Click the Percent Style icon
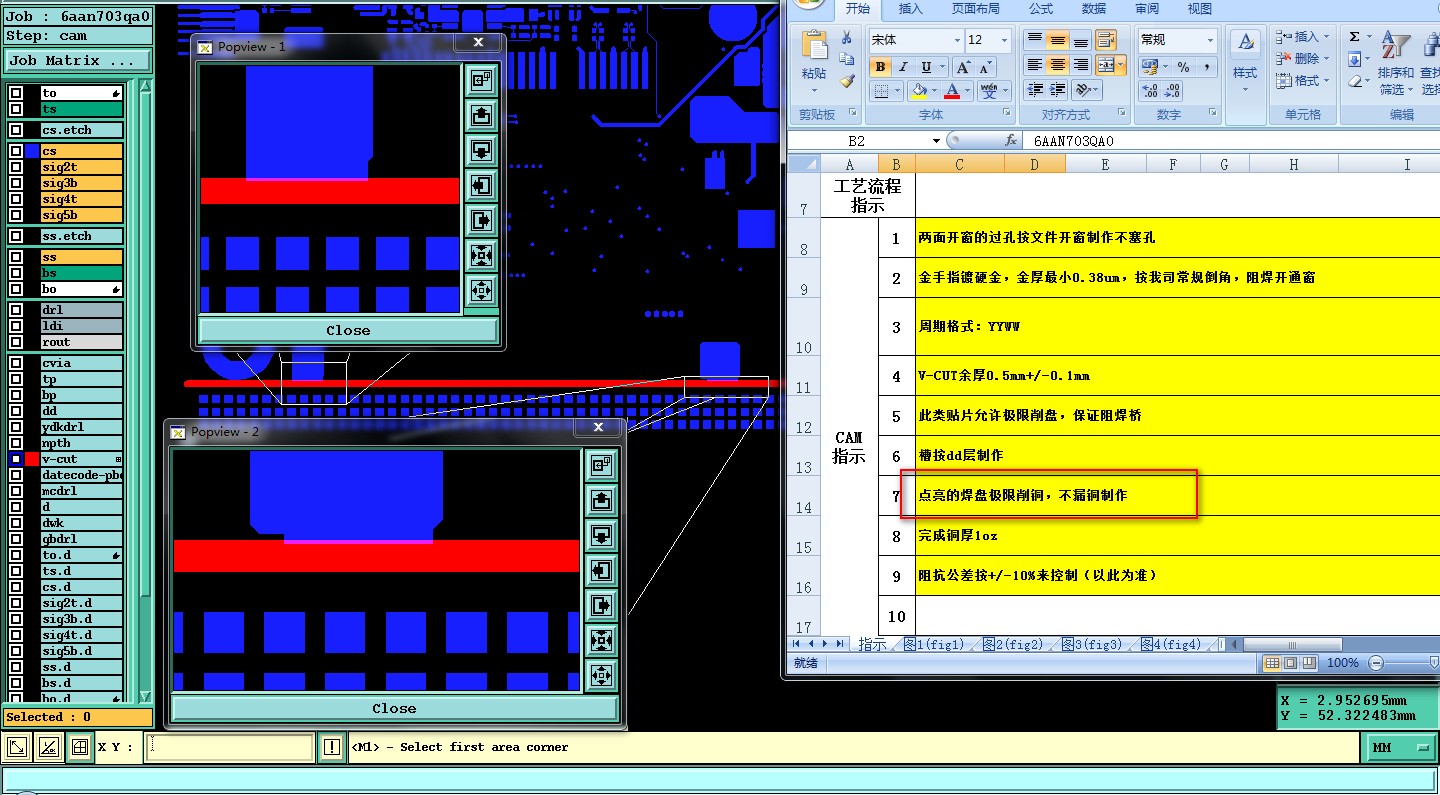The image size is (1440, 795). click(x=1183, y=67)
